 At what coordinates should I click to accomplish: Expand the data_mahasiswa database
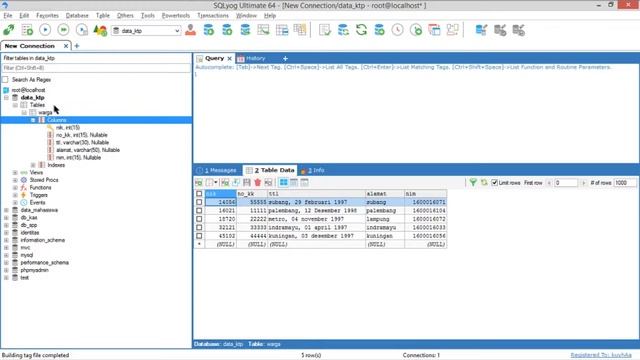click(7, 210)
